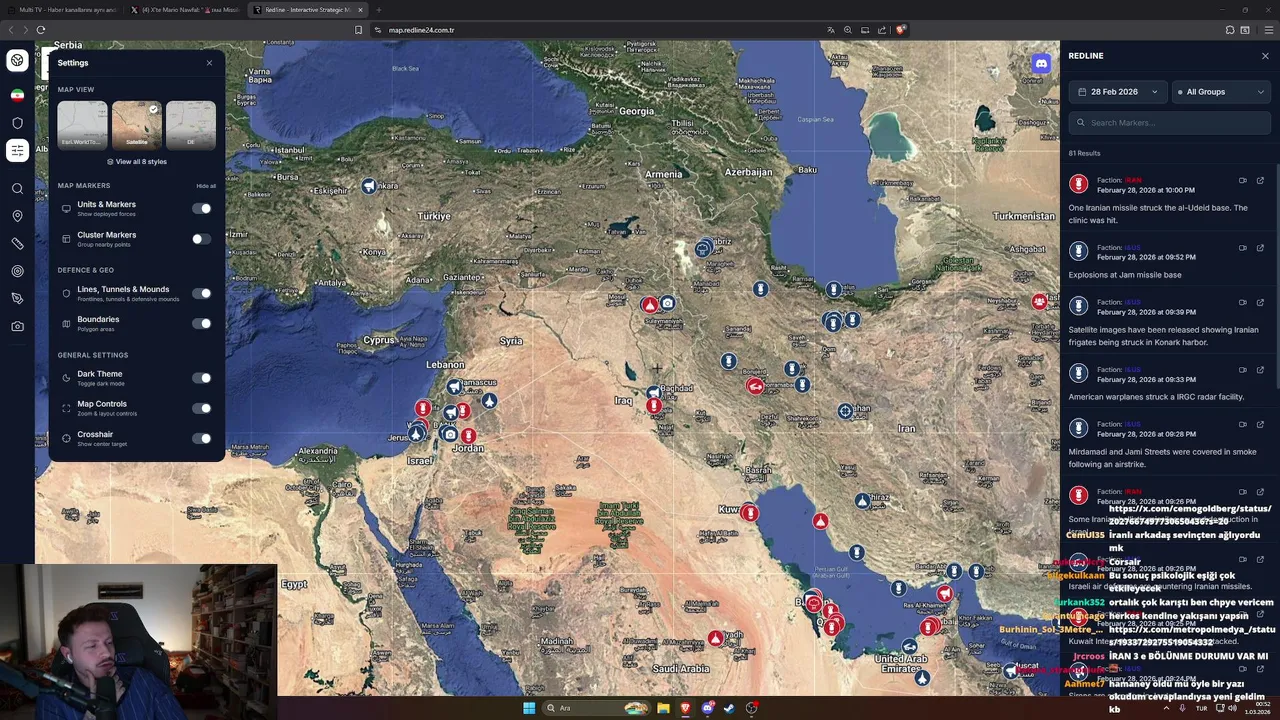Open File Explorer from the taskbar

pyautogui.click(x=663, y=708)
